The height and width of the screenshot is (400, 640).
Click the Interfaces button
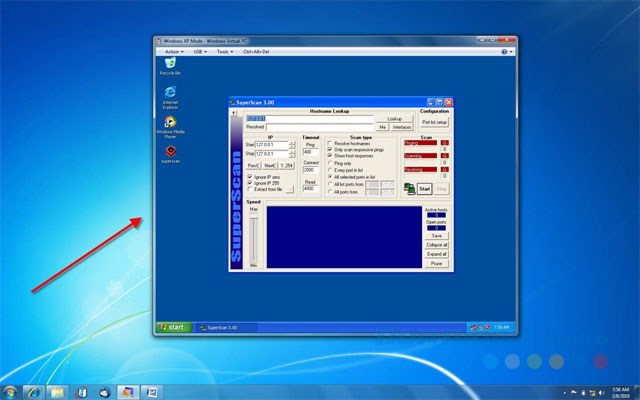[402, 127]
